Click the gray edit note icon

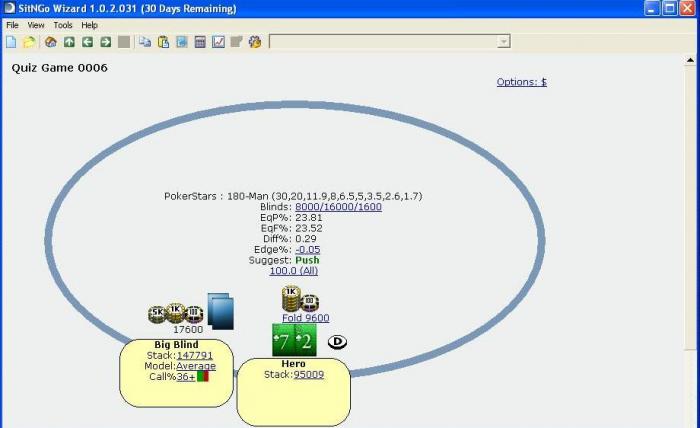[236, 42]
